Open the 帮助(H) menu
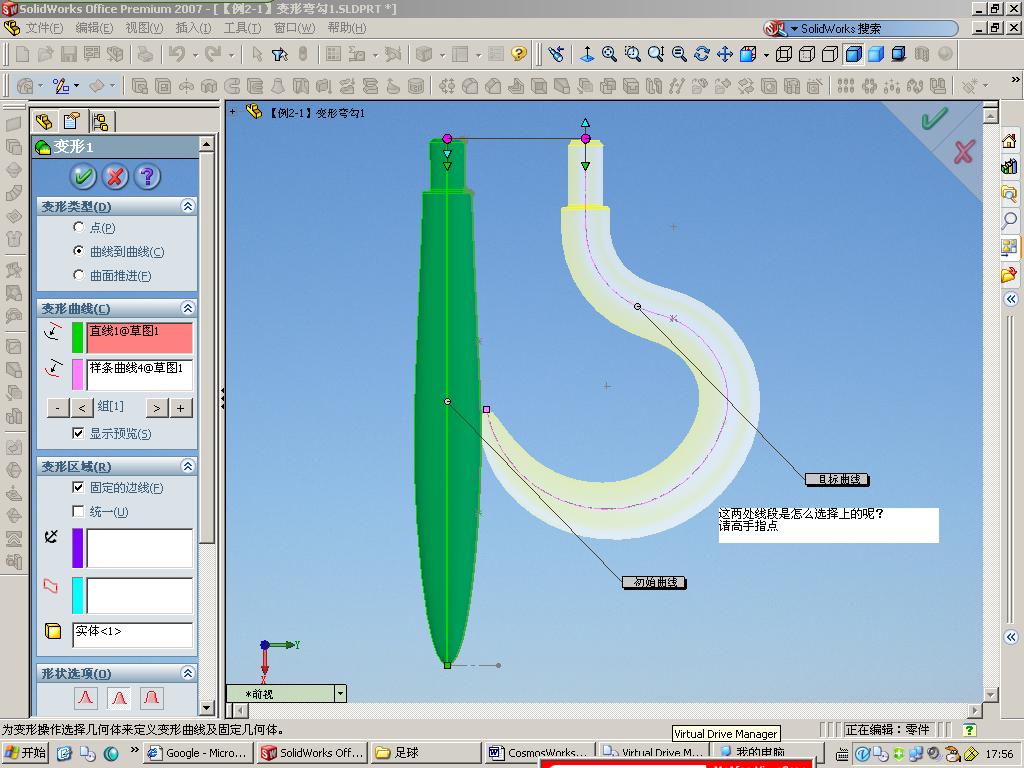1024x768 pixels. [347, 28]
